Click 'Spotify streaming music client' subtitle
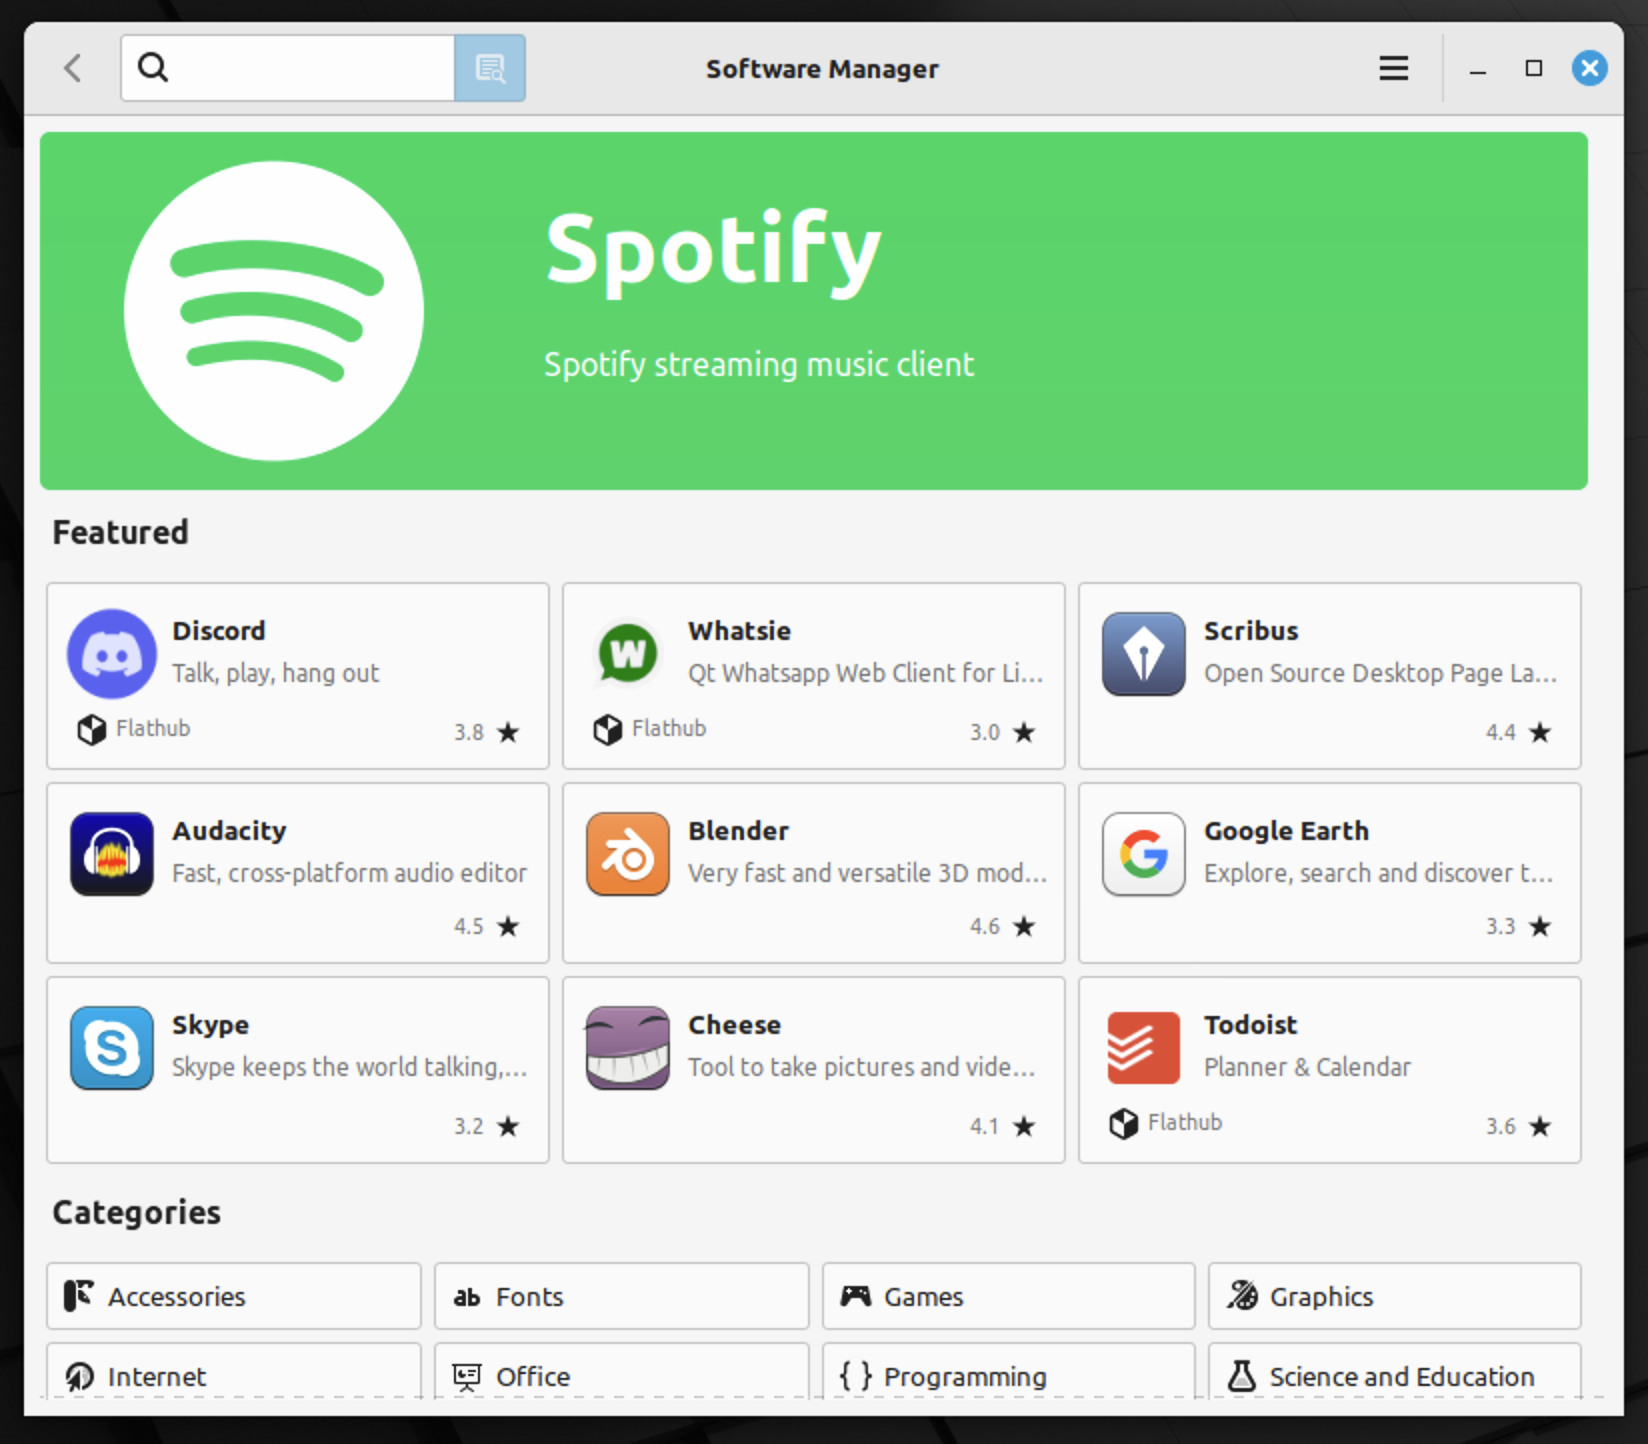The image size is (1648, 1444). tap(759, 365)
